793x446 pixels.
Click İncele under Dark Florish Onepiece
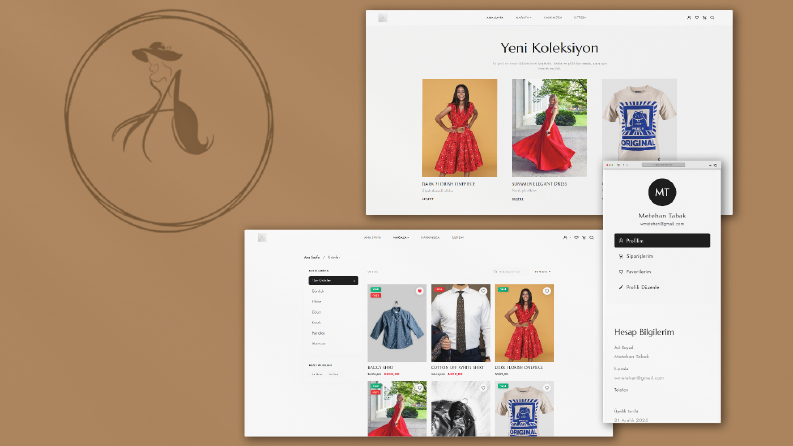(x=428, y=199)
